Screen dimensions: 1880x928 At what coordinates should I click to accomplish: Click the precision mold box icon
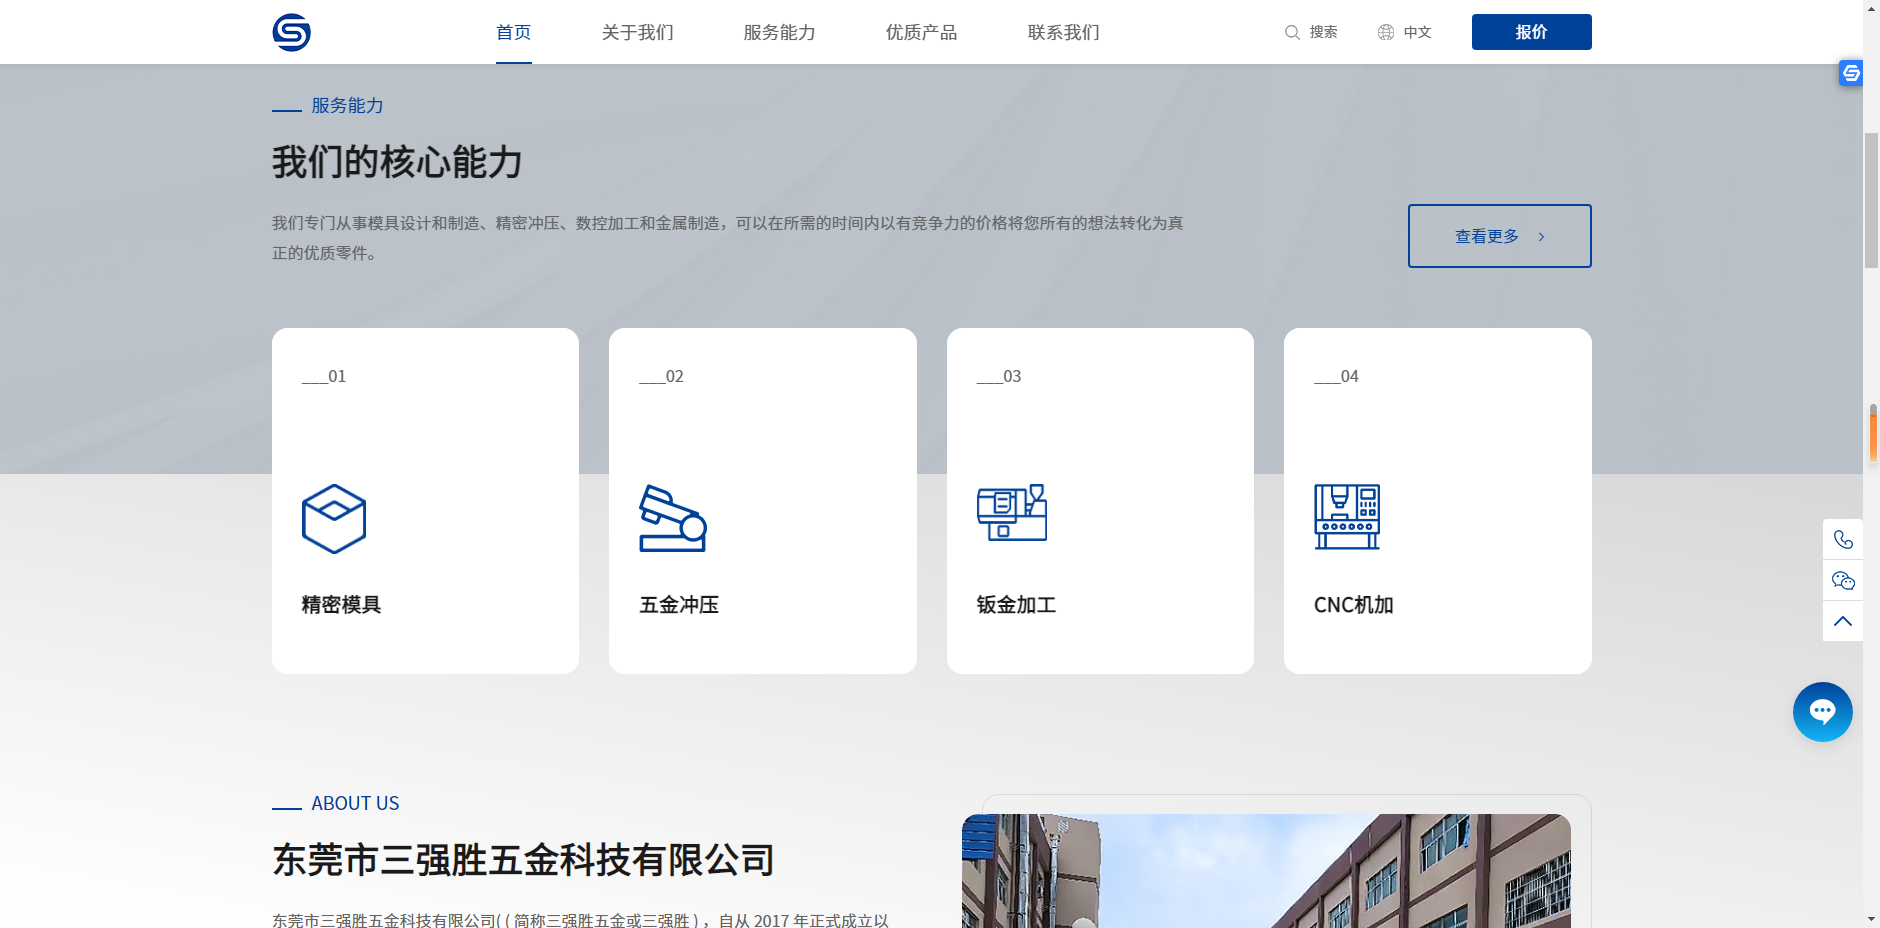click(x=334, y=519)
